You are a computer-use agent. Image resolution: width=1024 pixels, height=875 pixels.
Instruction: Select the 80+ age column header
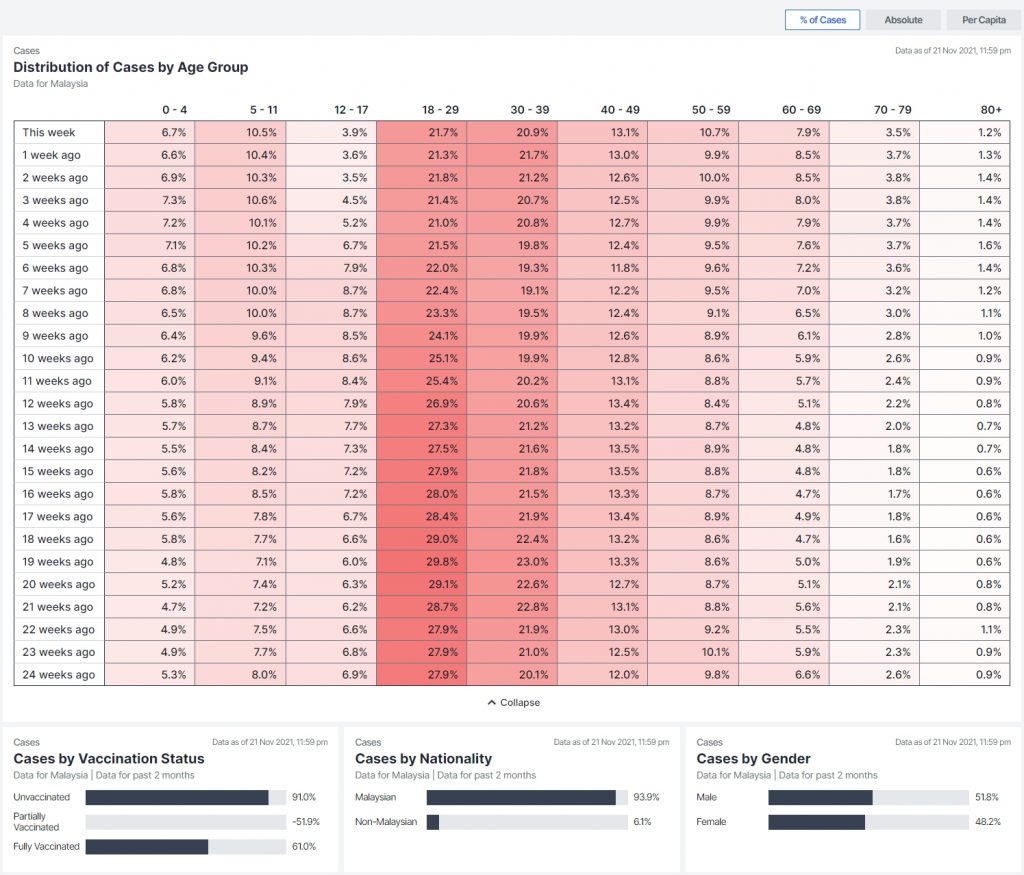point(990,109)
